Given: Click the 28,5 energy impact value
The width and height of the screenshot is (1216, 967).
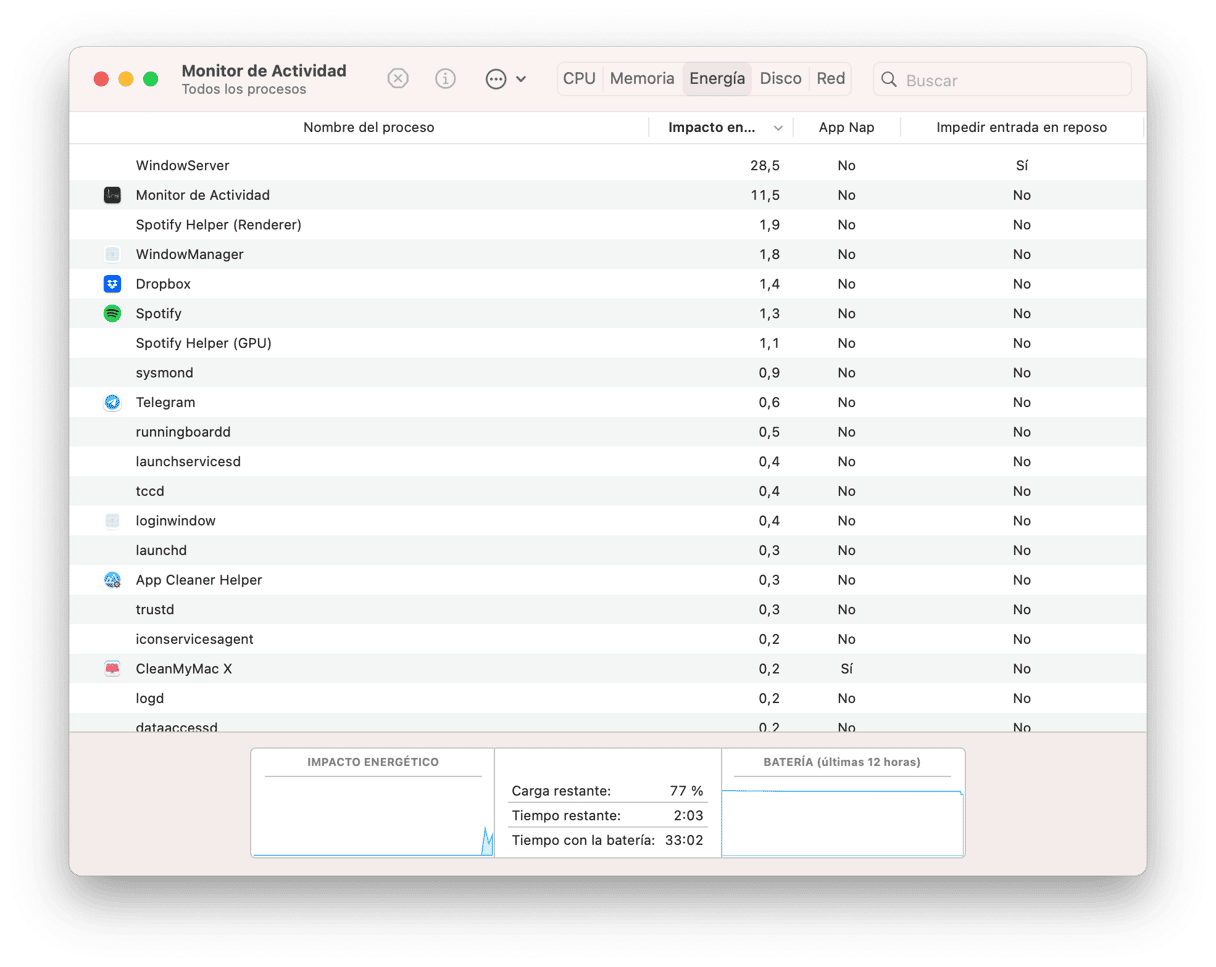Looking at the screenshot, I should 765,165.
